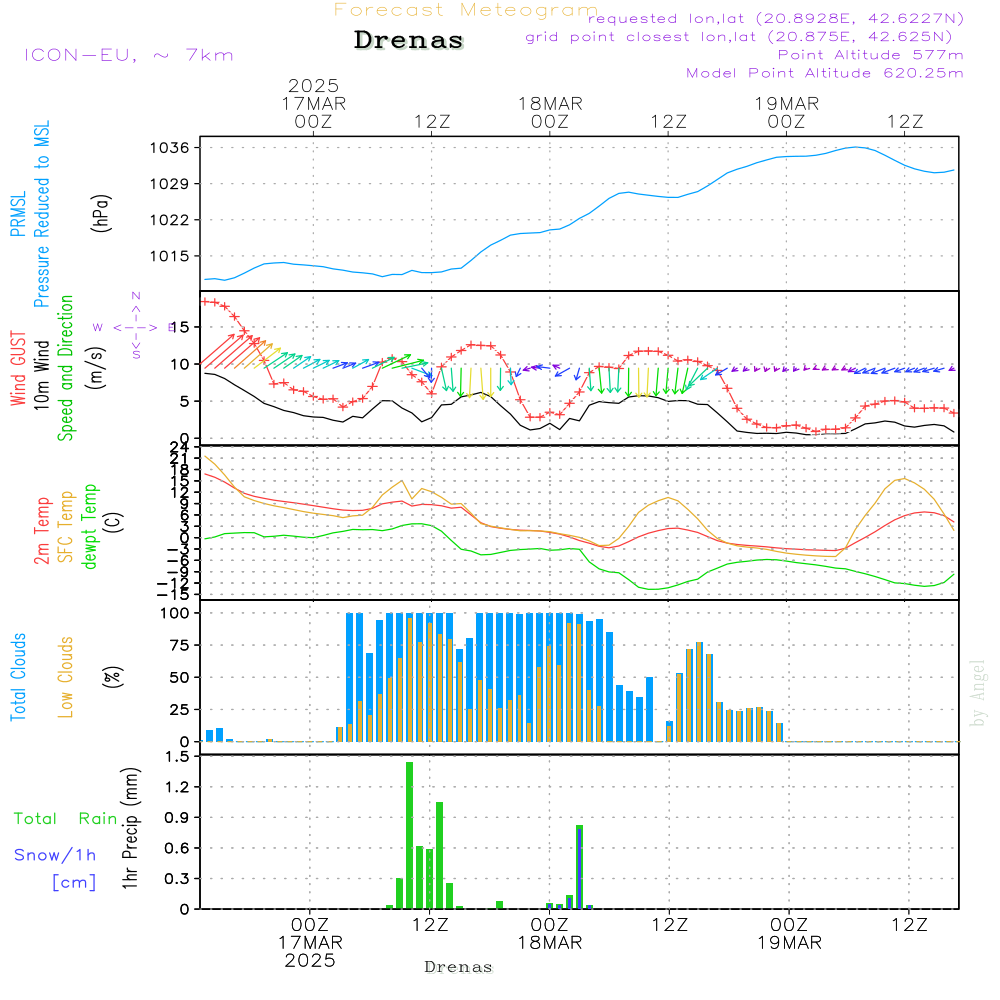Click the '(m/s)' wind unit label
The height and width of the screenshot is (1000, 1000).
pyautogui.click(x=96, y=368)
